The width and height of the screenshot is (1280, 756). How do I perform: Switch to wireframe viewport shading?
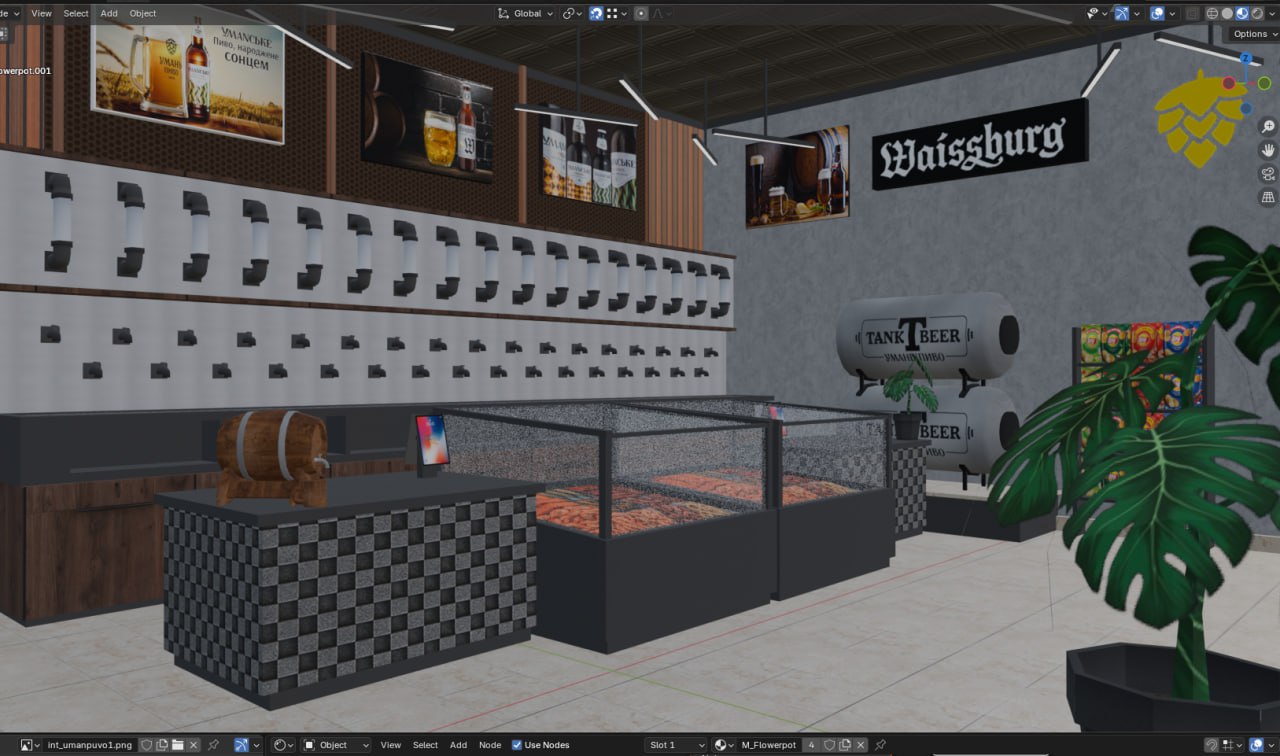(x=1212, y=14)
